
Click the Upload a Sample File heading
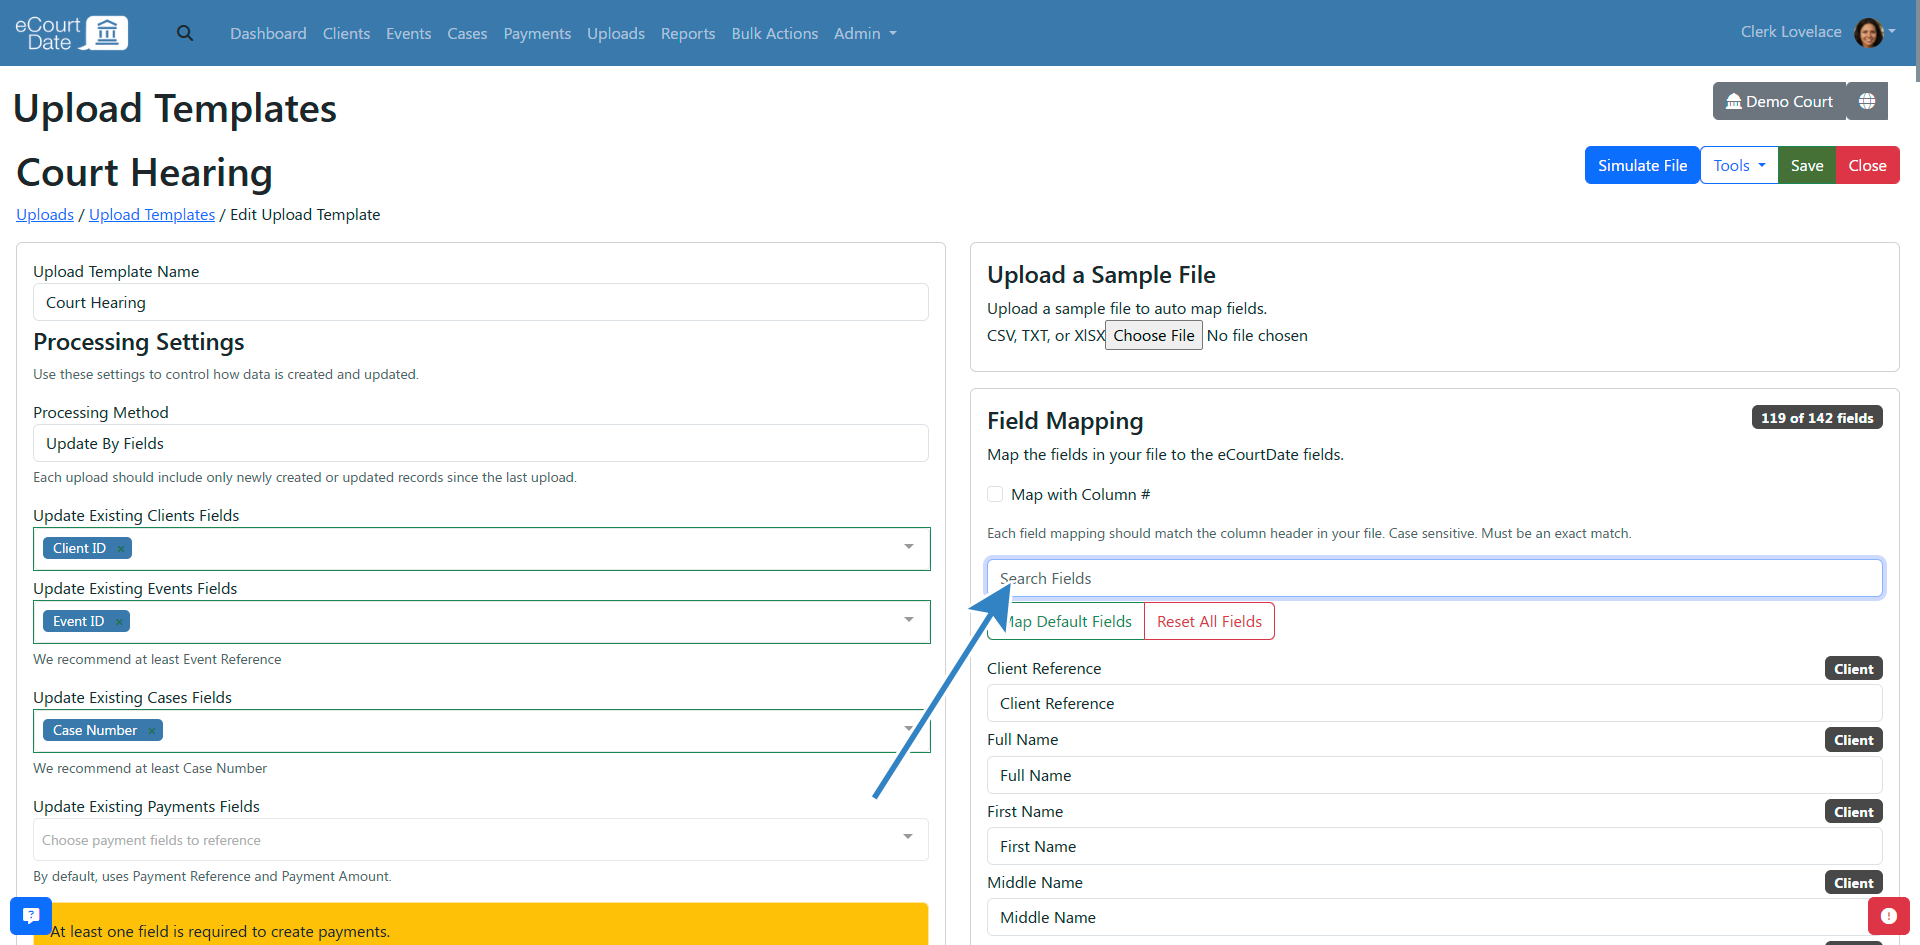coord(1101,275)
